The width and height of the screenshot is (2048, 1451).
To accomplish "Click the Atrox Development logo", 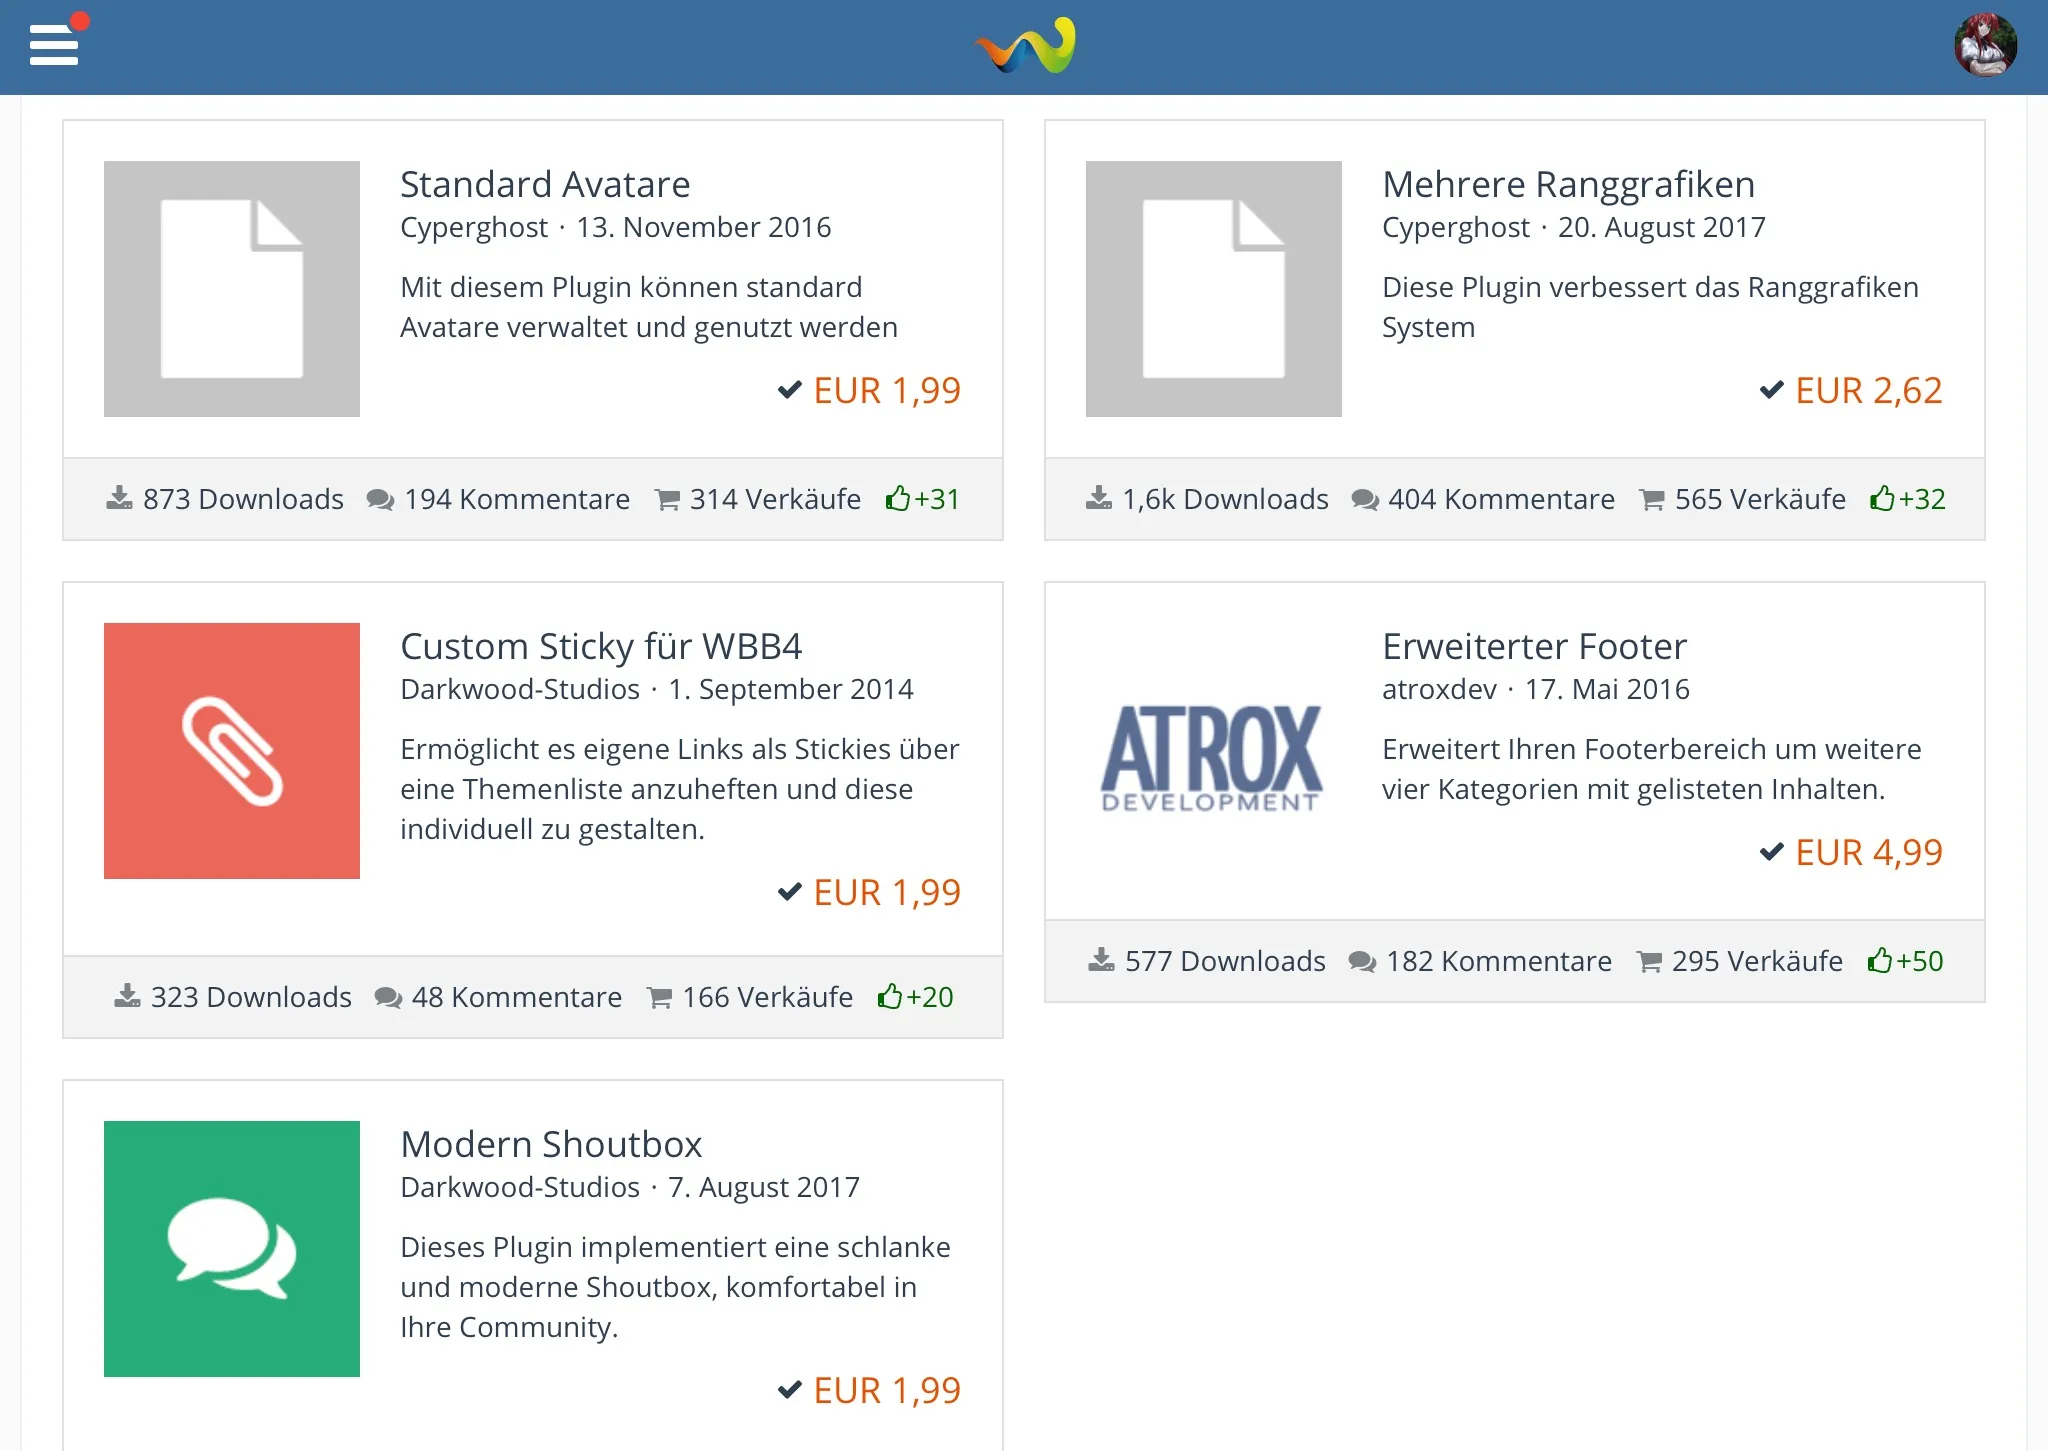I will tap(1211, 757).
